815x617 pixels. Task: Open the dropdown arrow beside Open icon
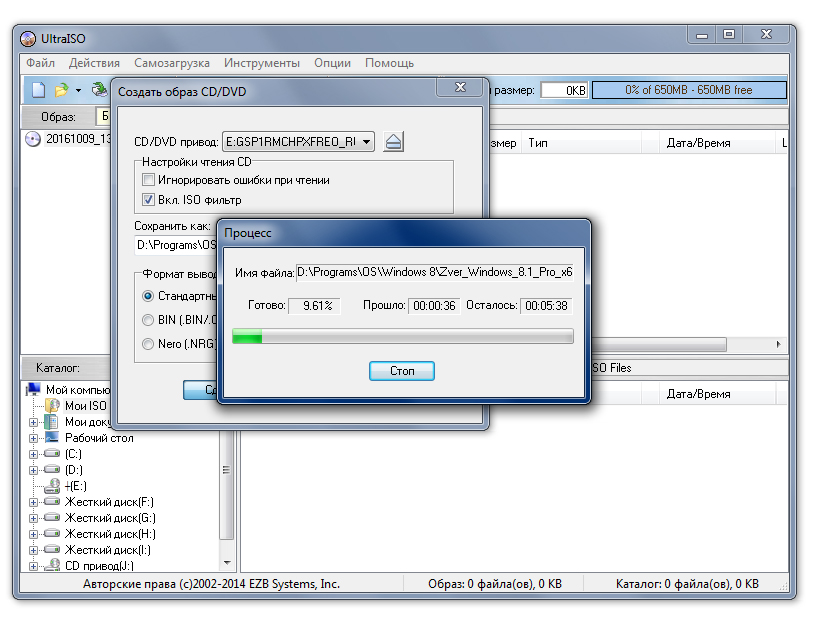[78, 90]
